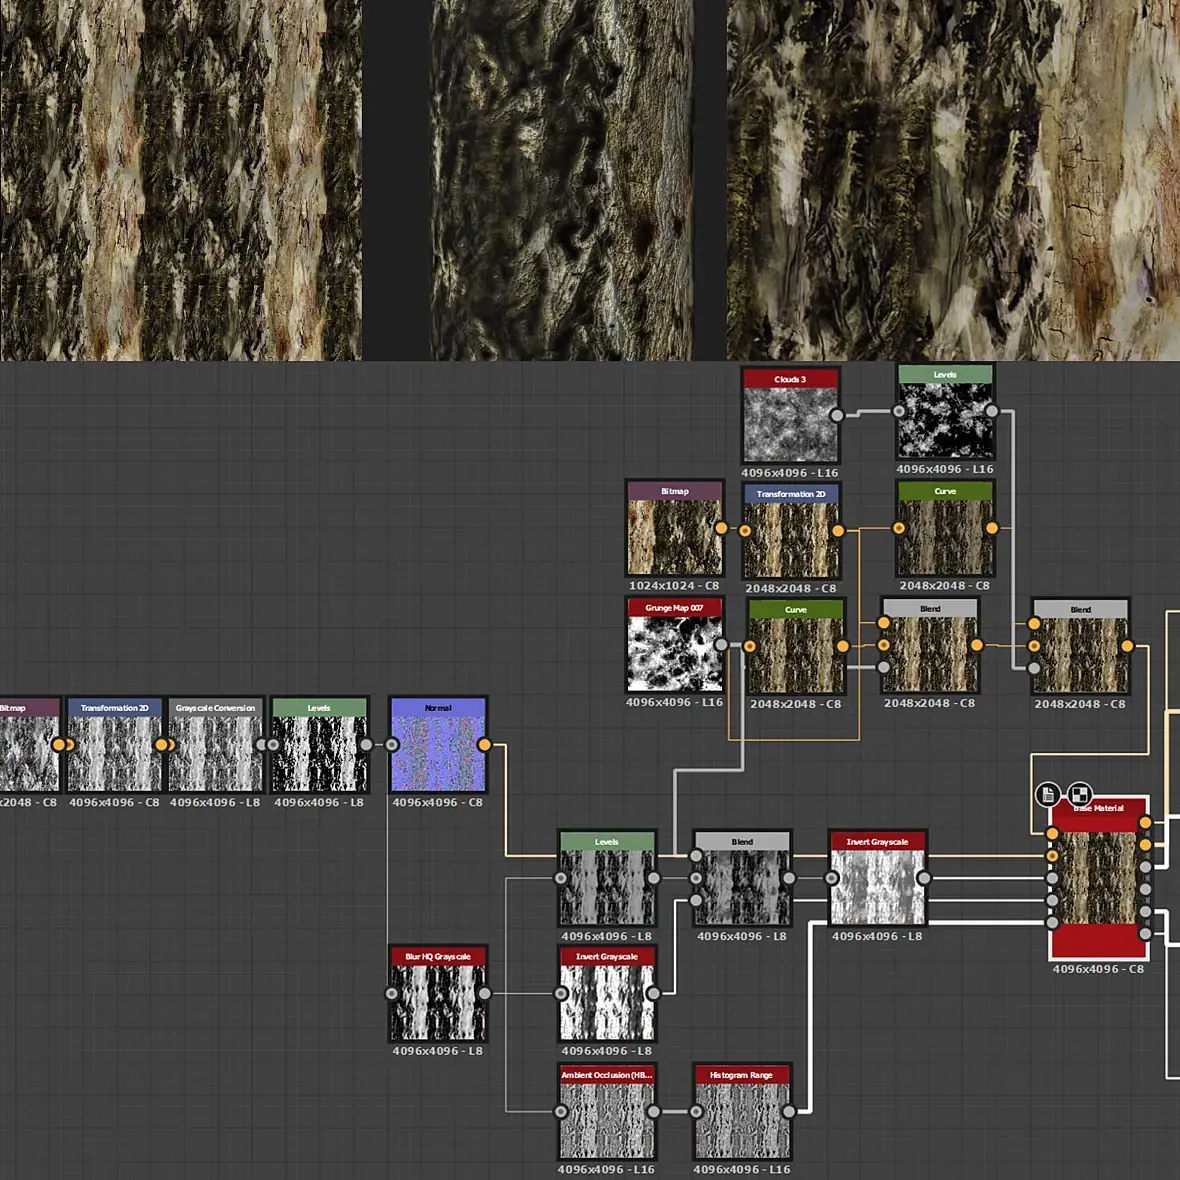Click the document badge icon on Base Material node
Image resolution: width=1180 pixels, height=1180 pixels.
[x=1048, y=794]
